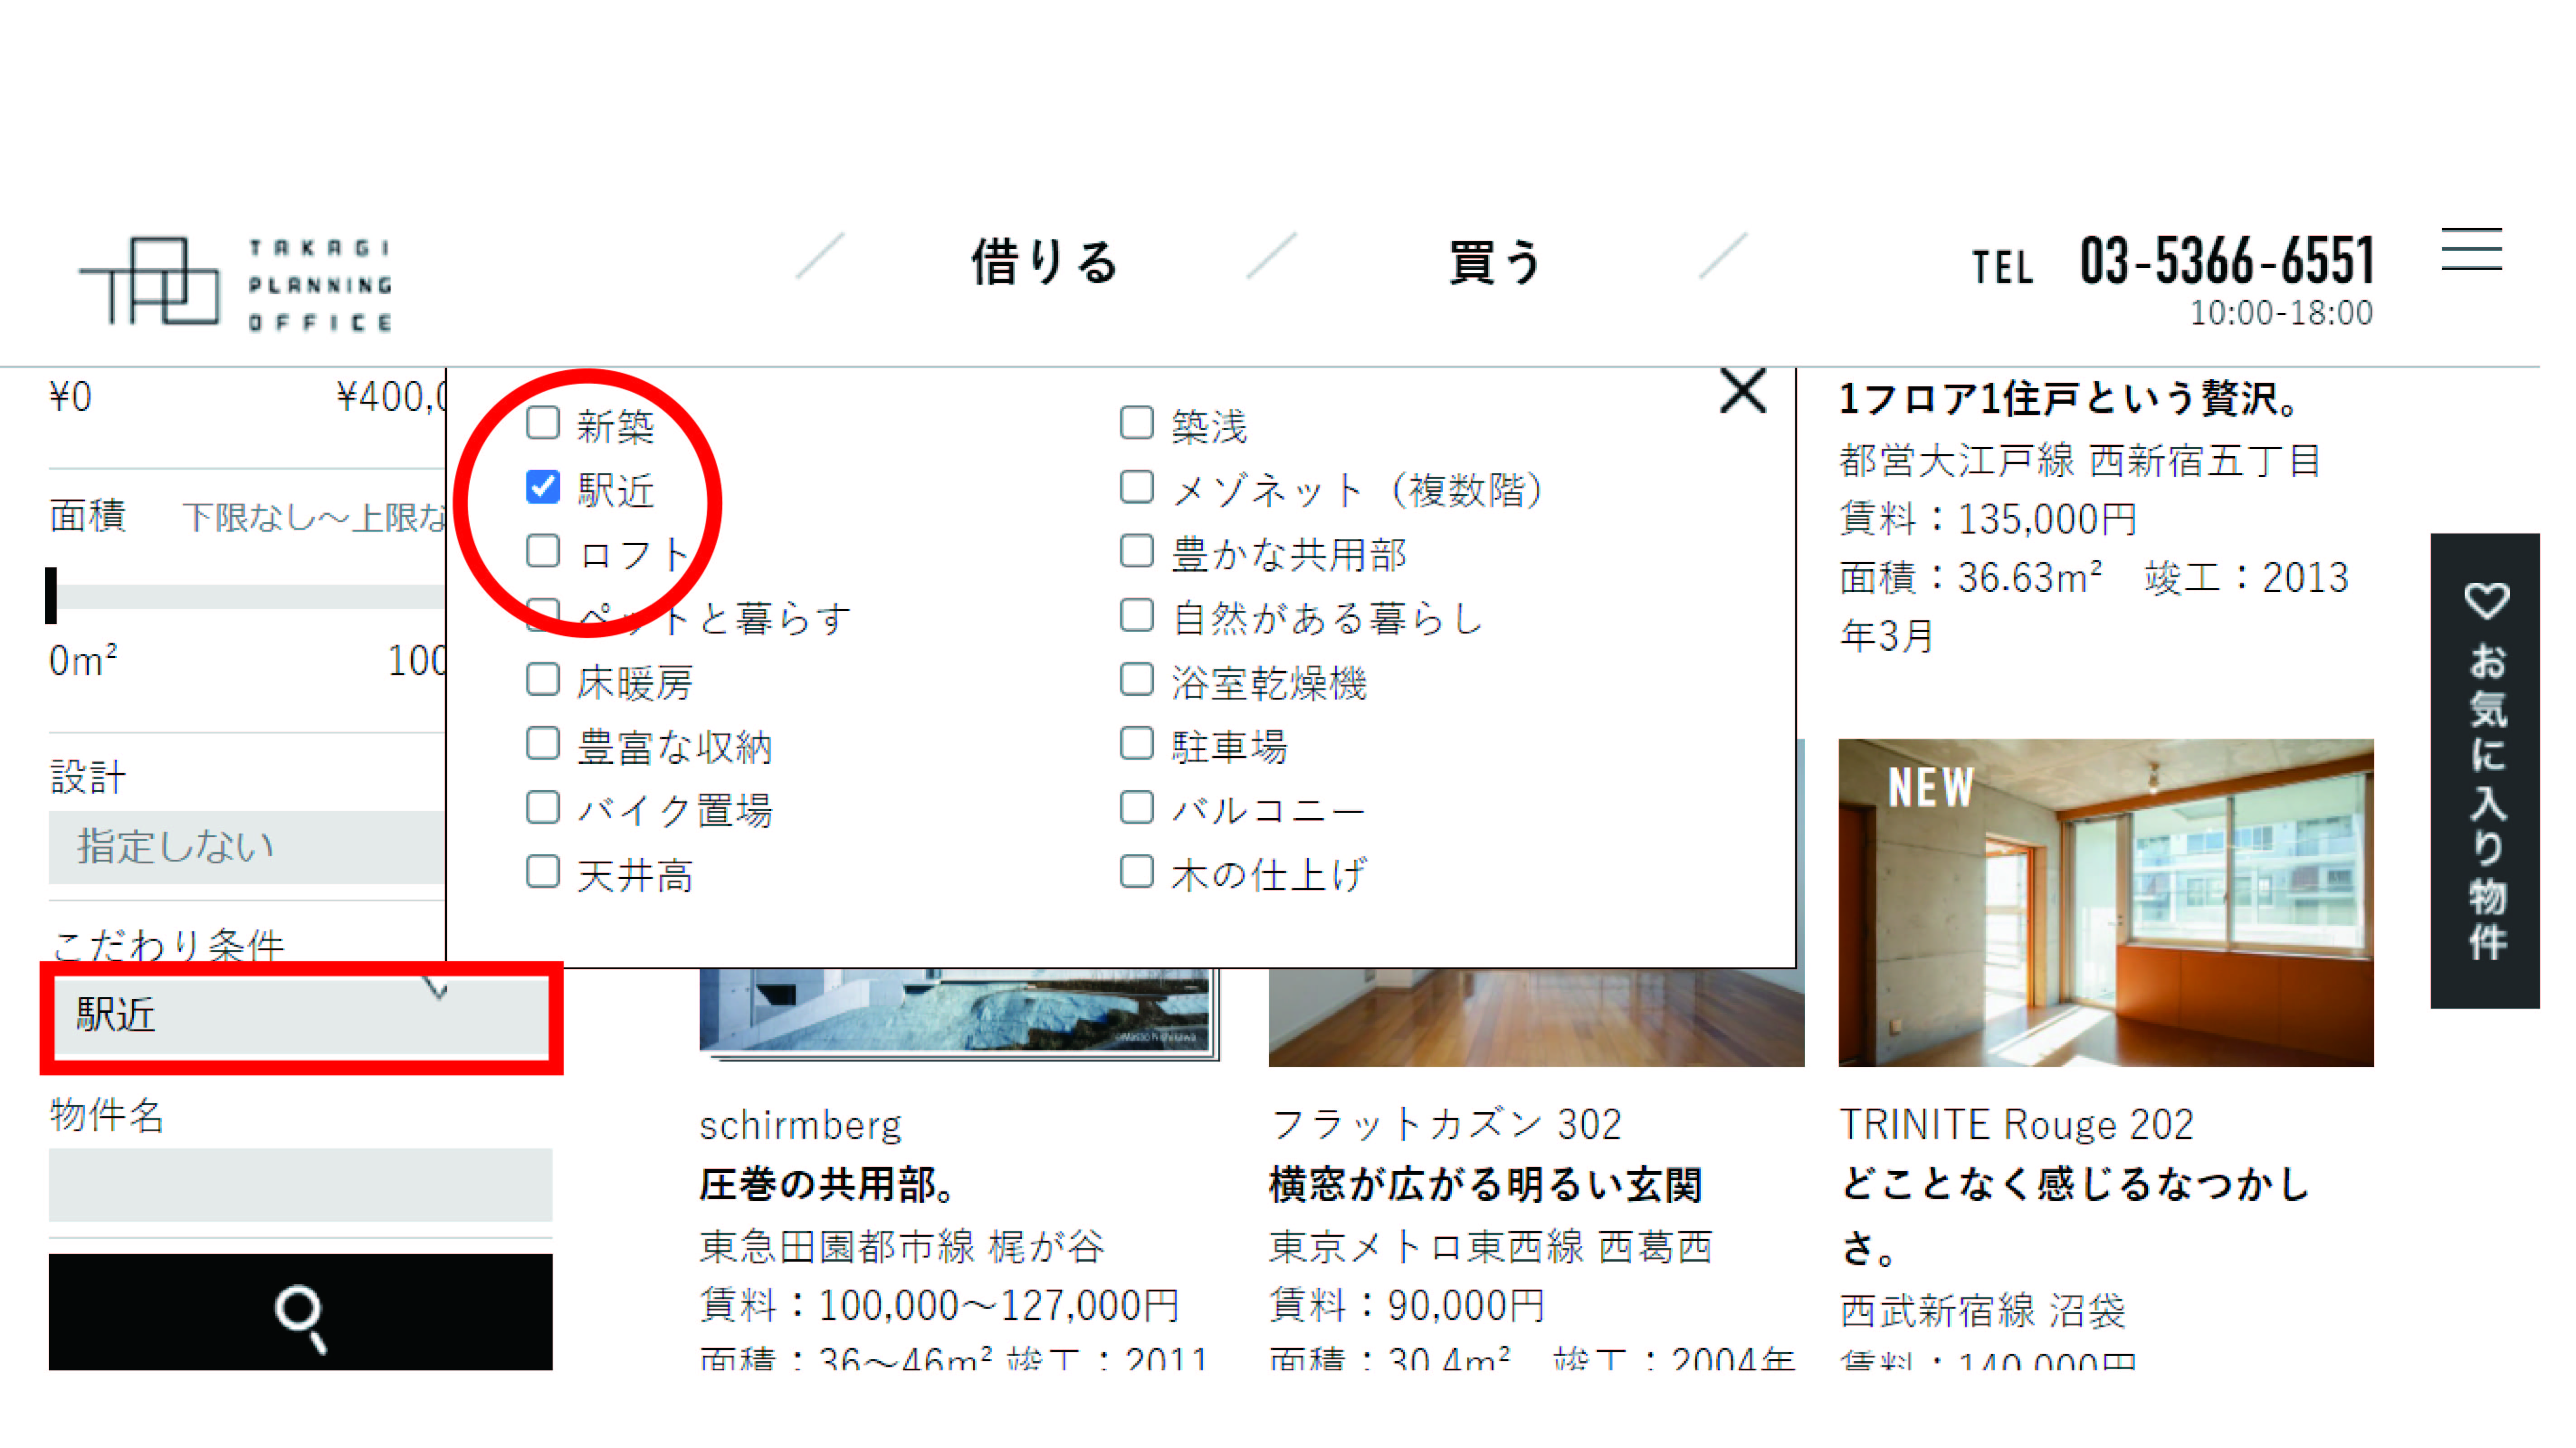Open the TRINITE Rouge 202 listing title
This screenshot has width=2576, height=1448.
click(x=2016, y=1124)
